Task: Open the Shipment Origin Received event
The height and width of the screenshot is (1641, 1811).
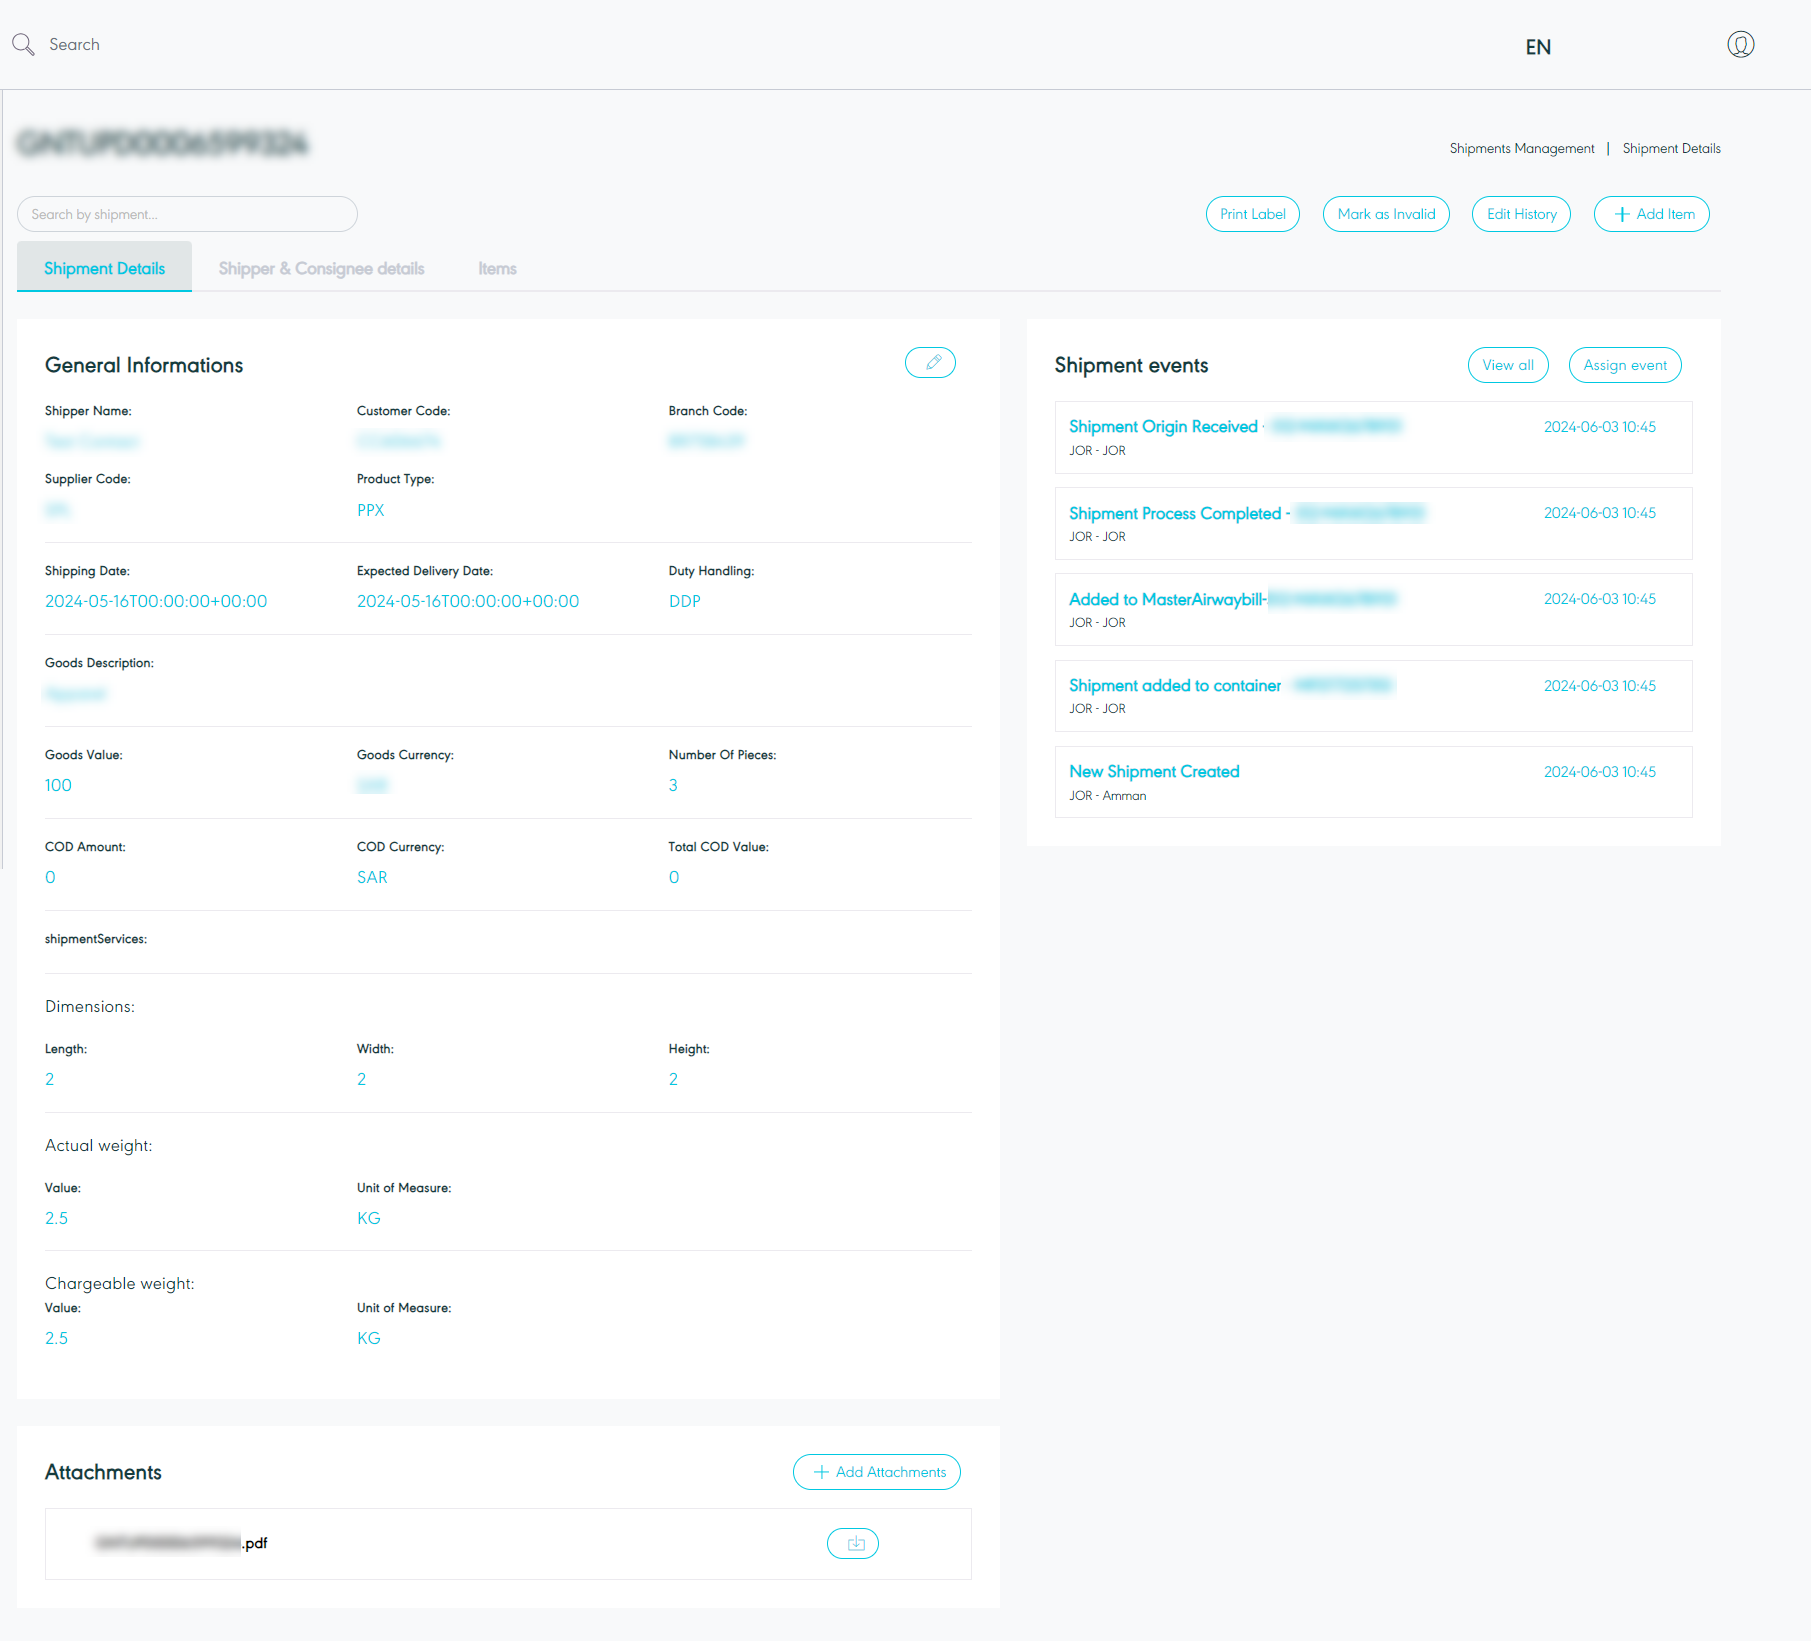Action: point(1163,427)
